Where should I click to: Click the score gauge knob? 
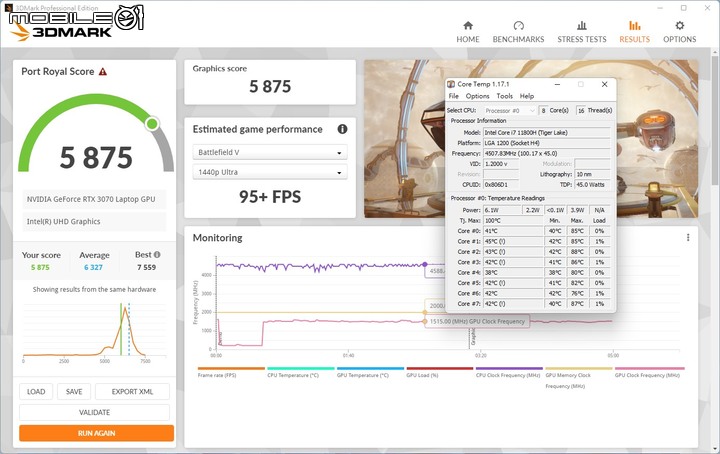tap(152, 123)
